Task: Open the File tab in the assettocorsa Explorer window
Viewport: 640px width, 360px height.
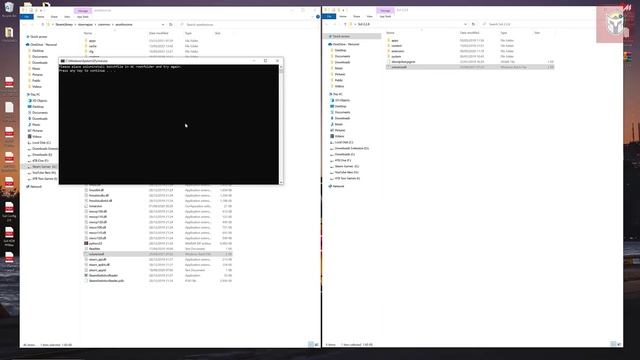Action: tap(27, 17)
